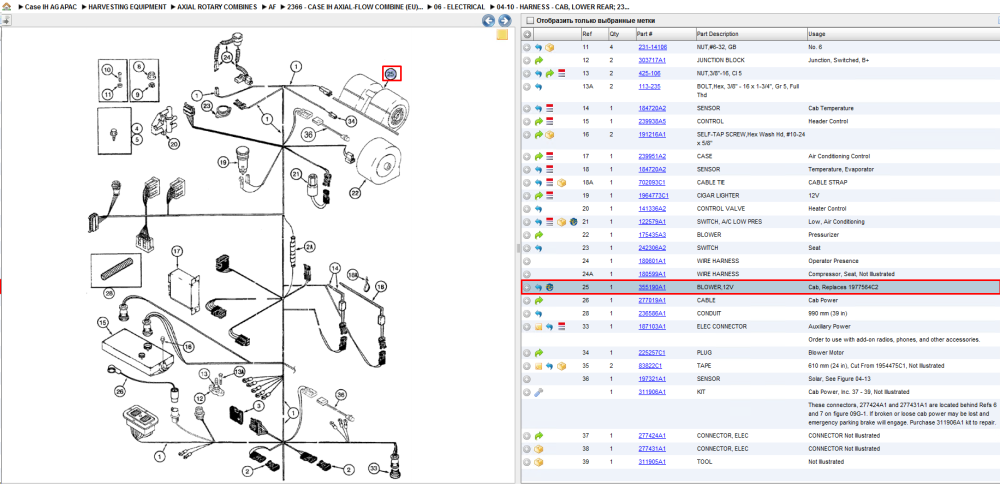Select 'Heater Control' usage text

click(827, 209)
